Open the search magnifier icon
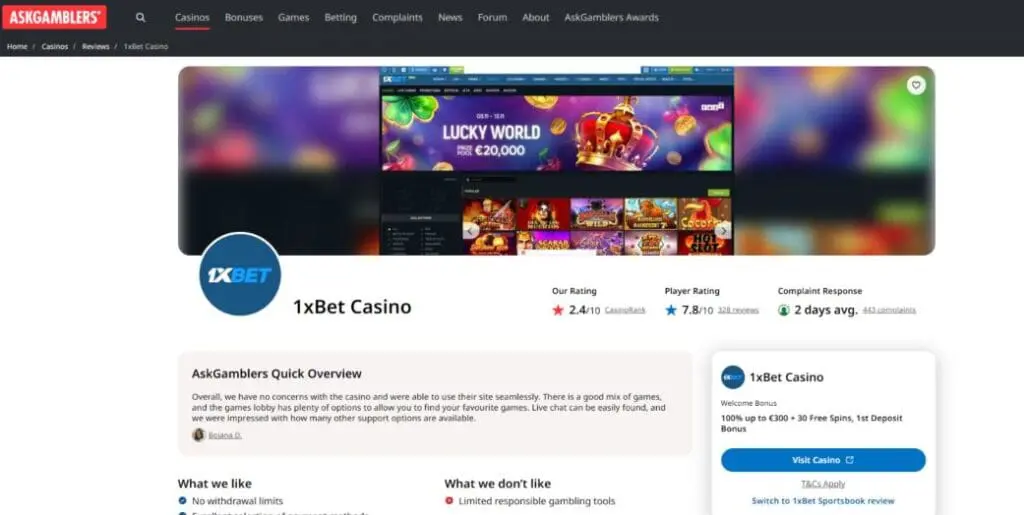 point(140,18)
